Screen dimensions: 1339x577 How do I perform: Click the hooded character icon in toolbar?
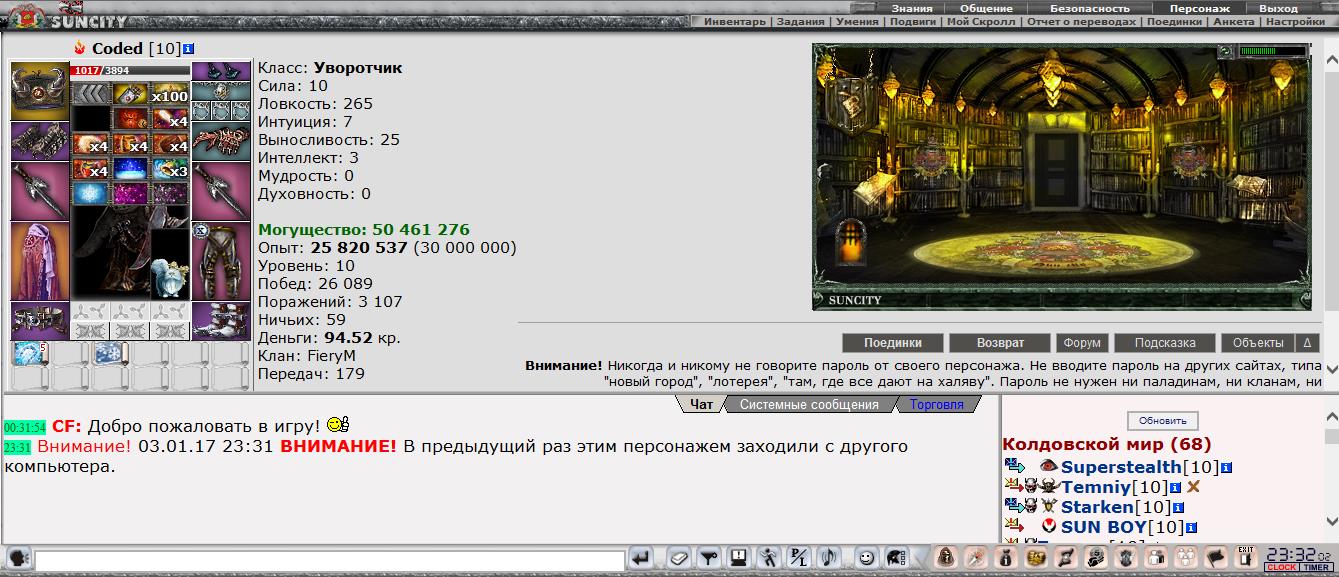click(945, 557)
